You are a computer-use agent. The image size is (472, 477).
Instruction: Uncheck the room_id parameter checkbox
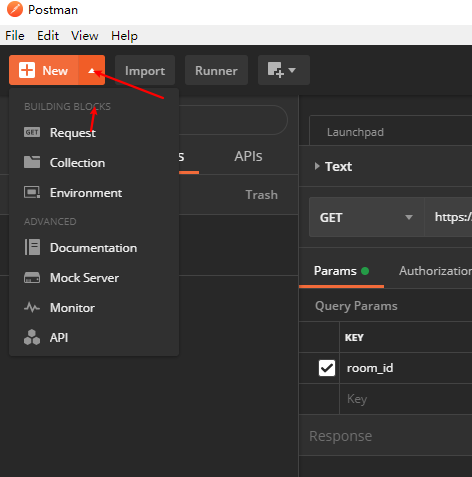[x=327, y=368]
